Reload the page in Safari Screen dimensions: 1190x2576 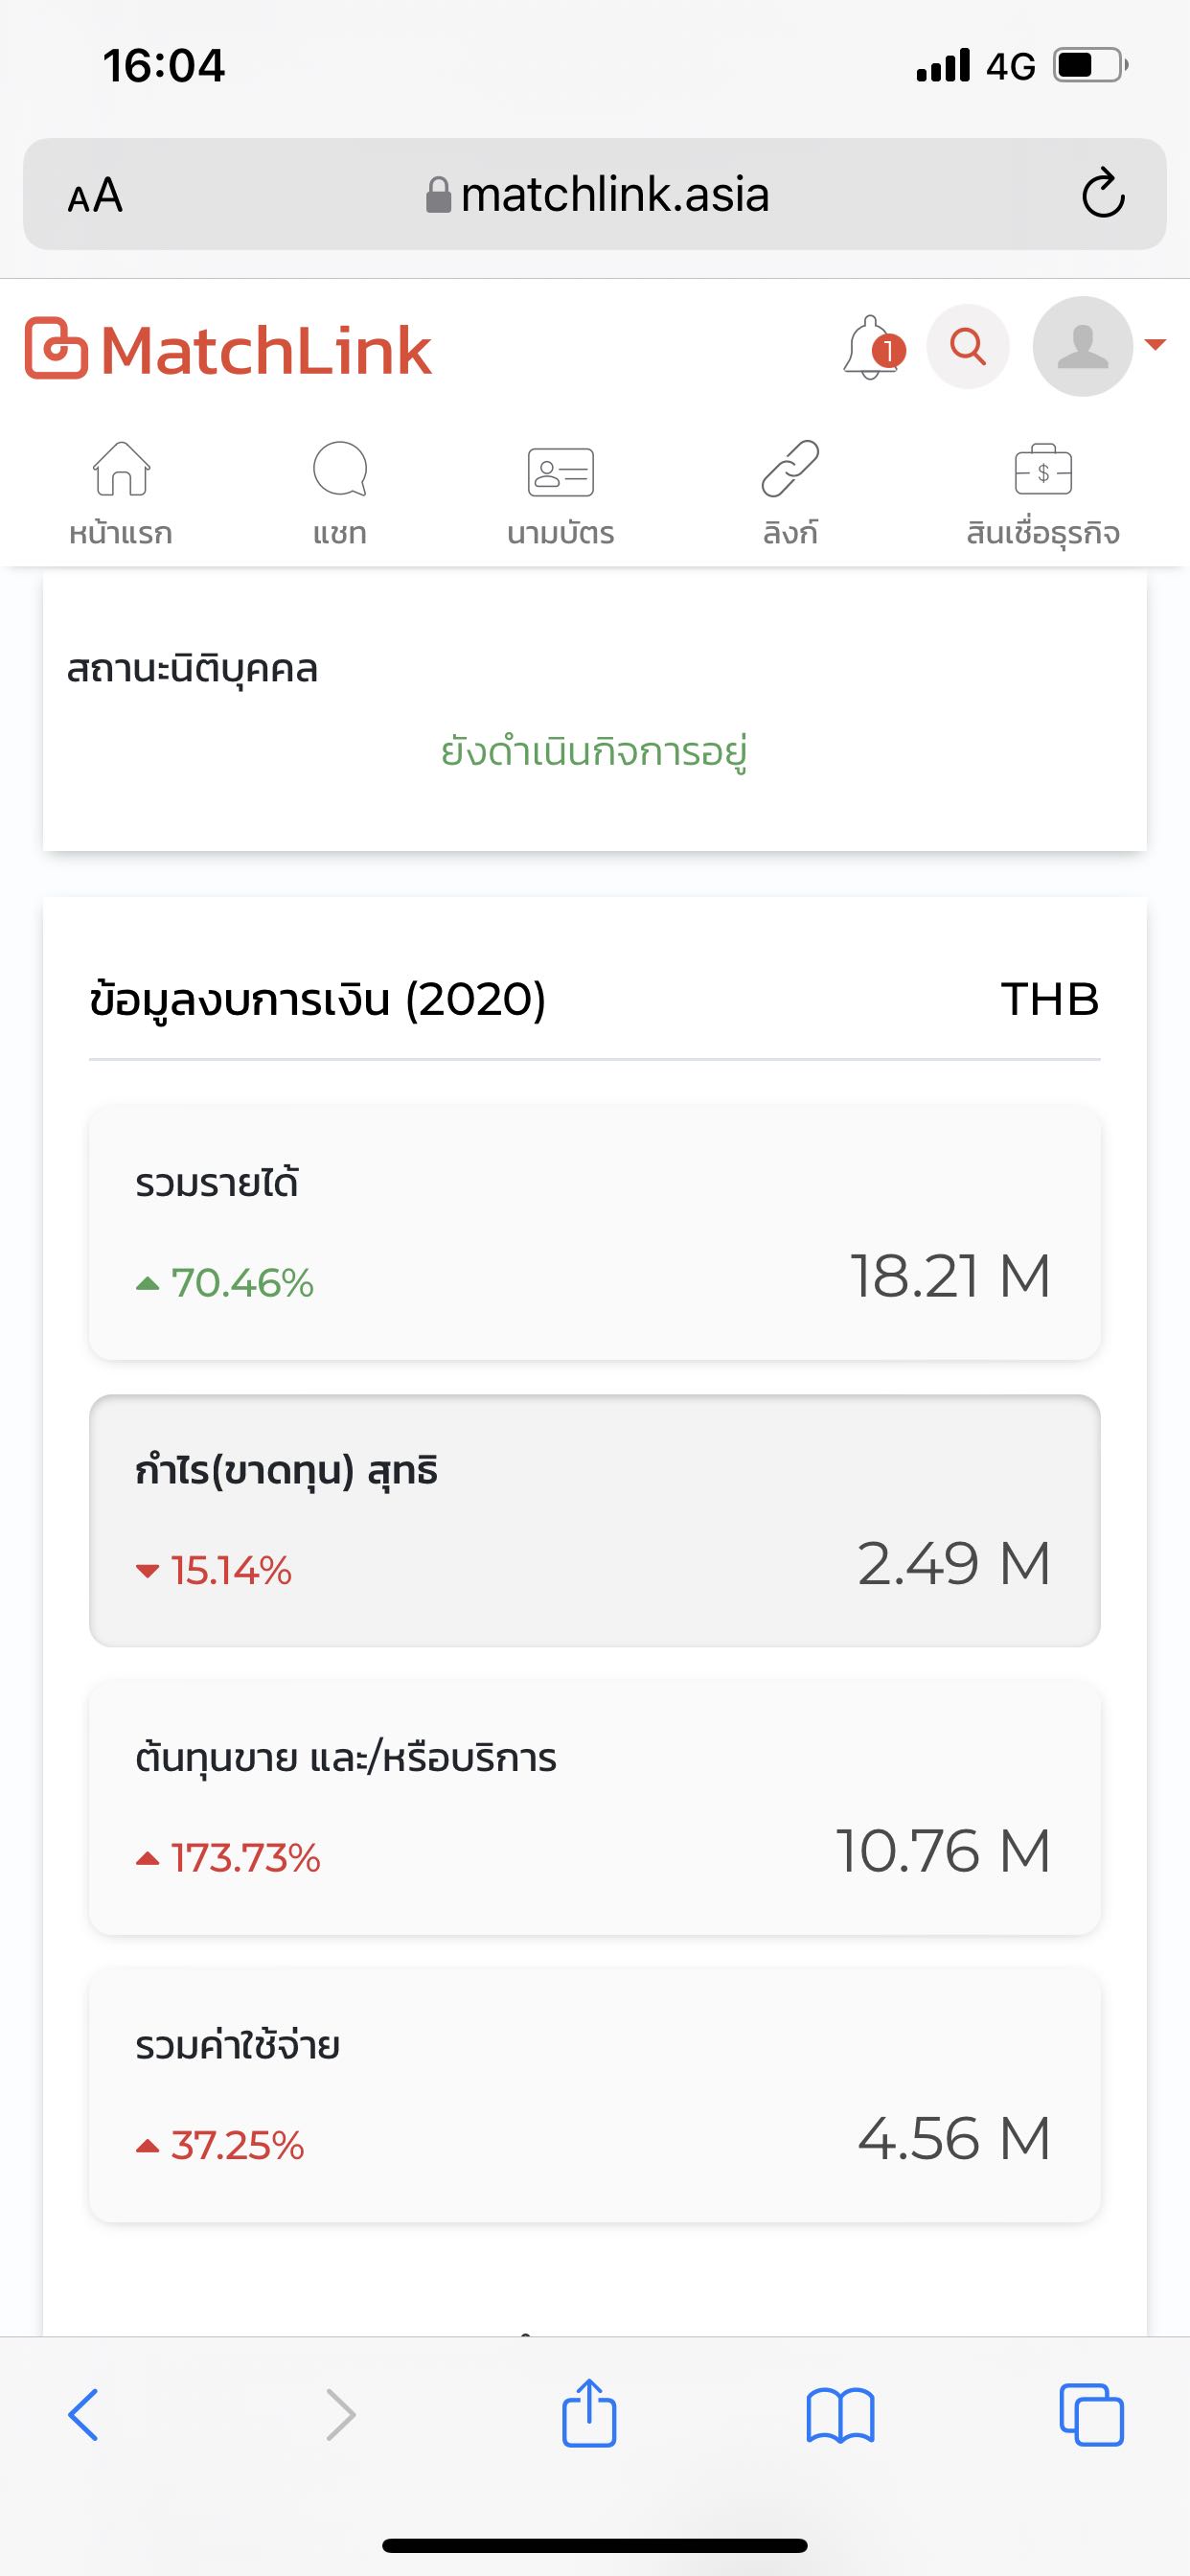click(x=1103, y=194)
